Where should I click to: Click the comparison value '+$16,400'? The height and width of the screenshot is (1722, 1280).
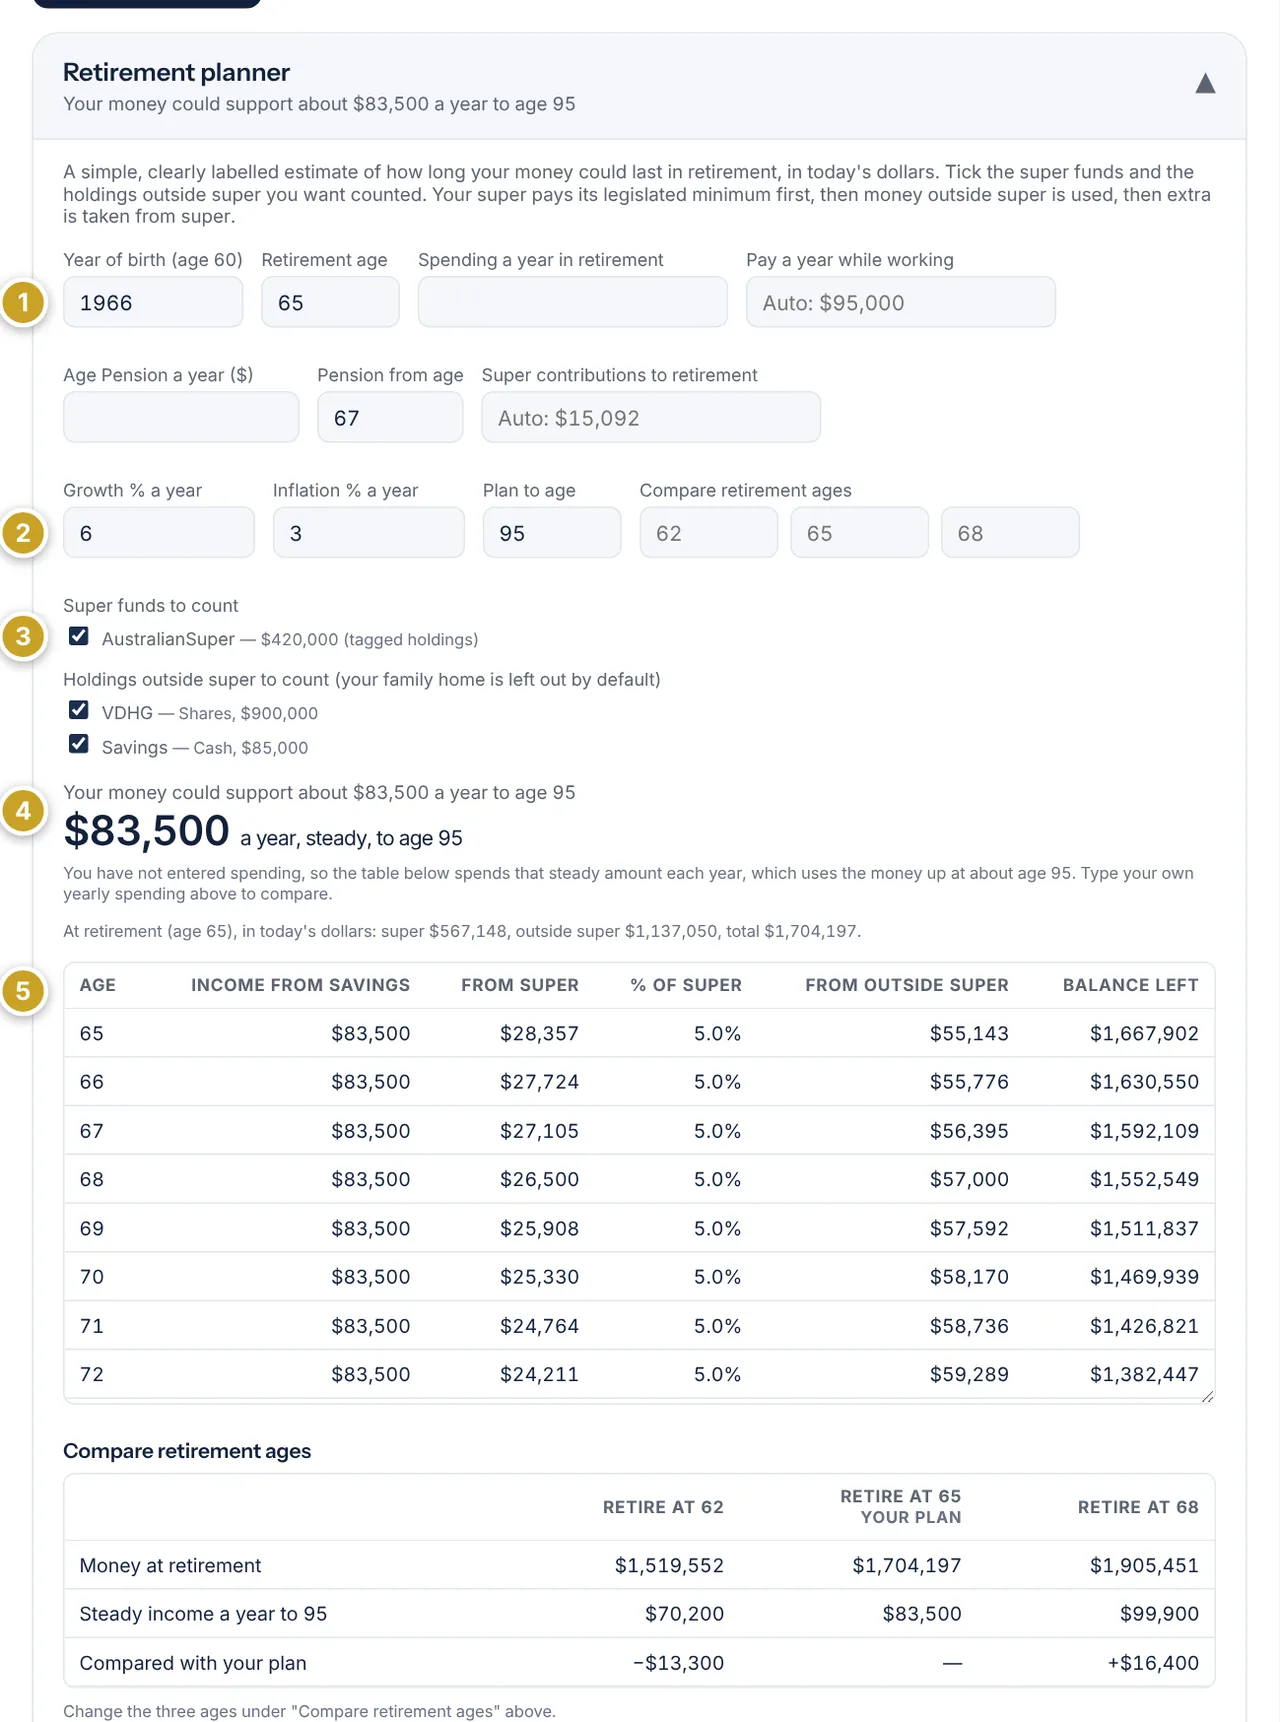tap(1153, 1663)
